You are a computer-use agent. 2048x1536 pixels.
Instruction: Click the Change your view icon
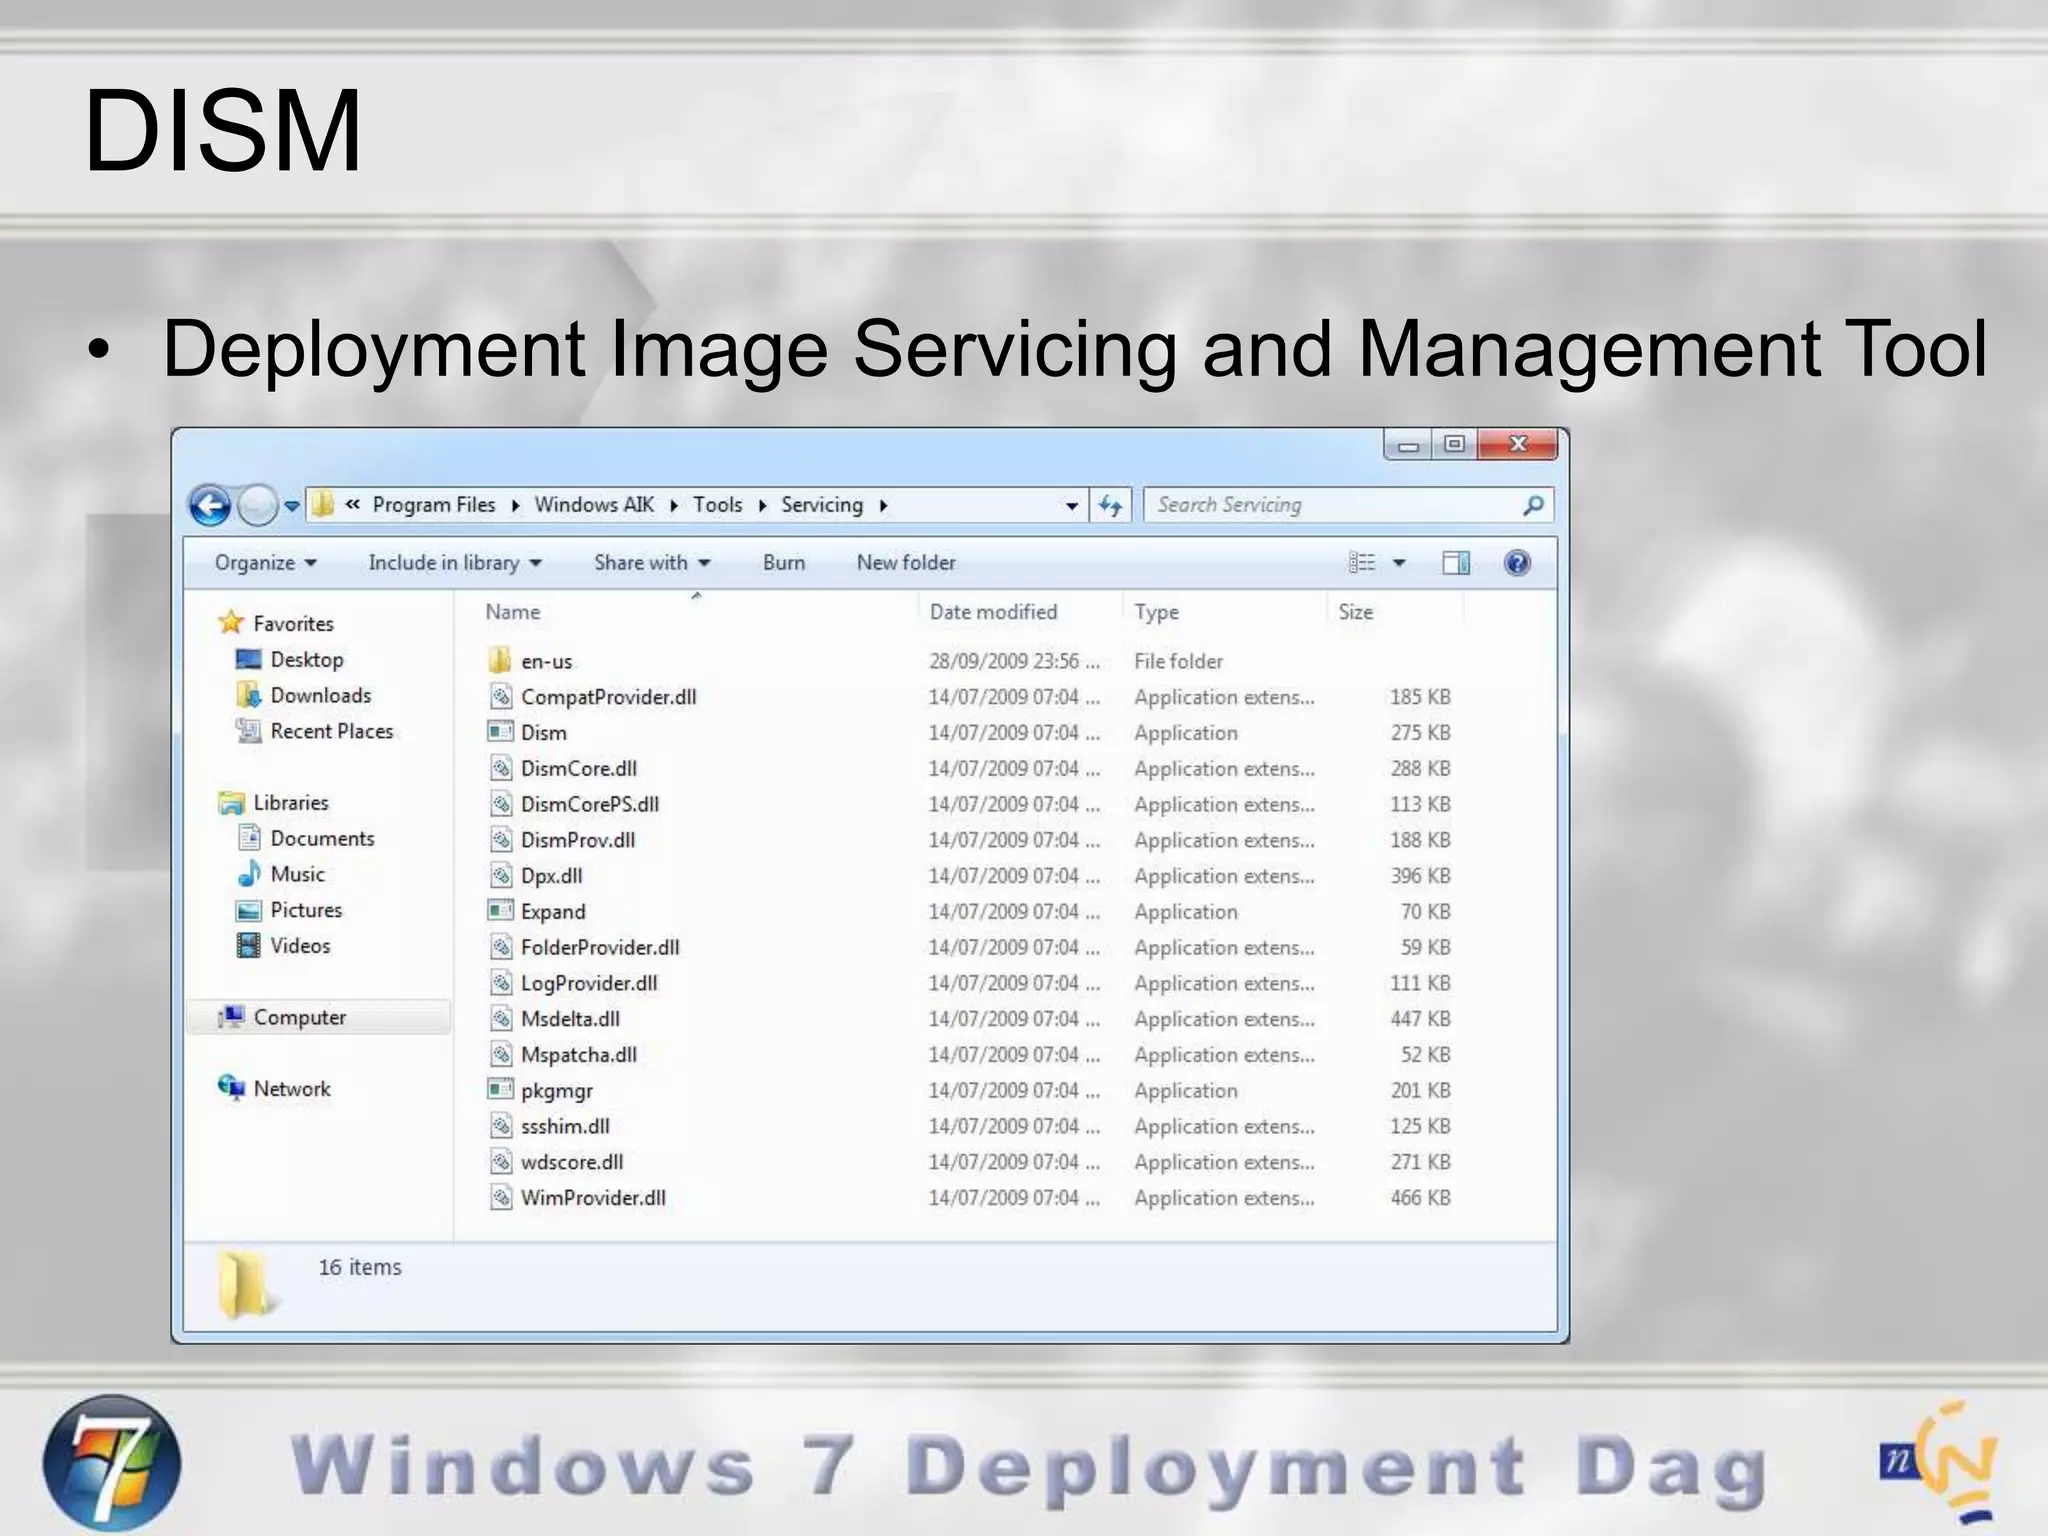point(1362,563)
